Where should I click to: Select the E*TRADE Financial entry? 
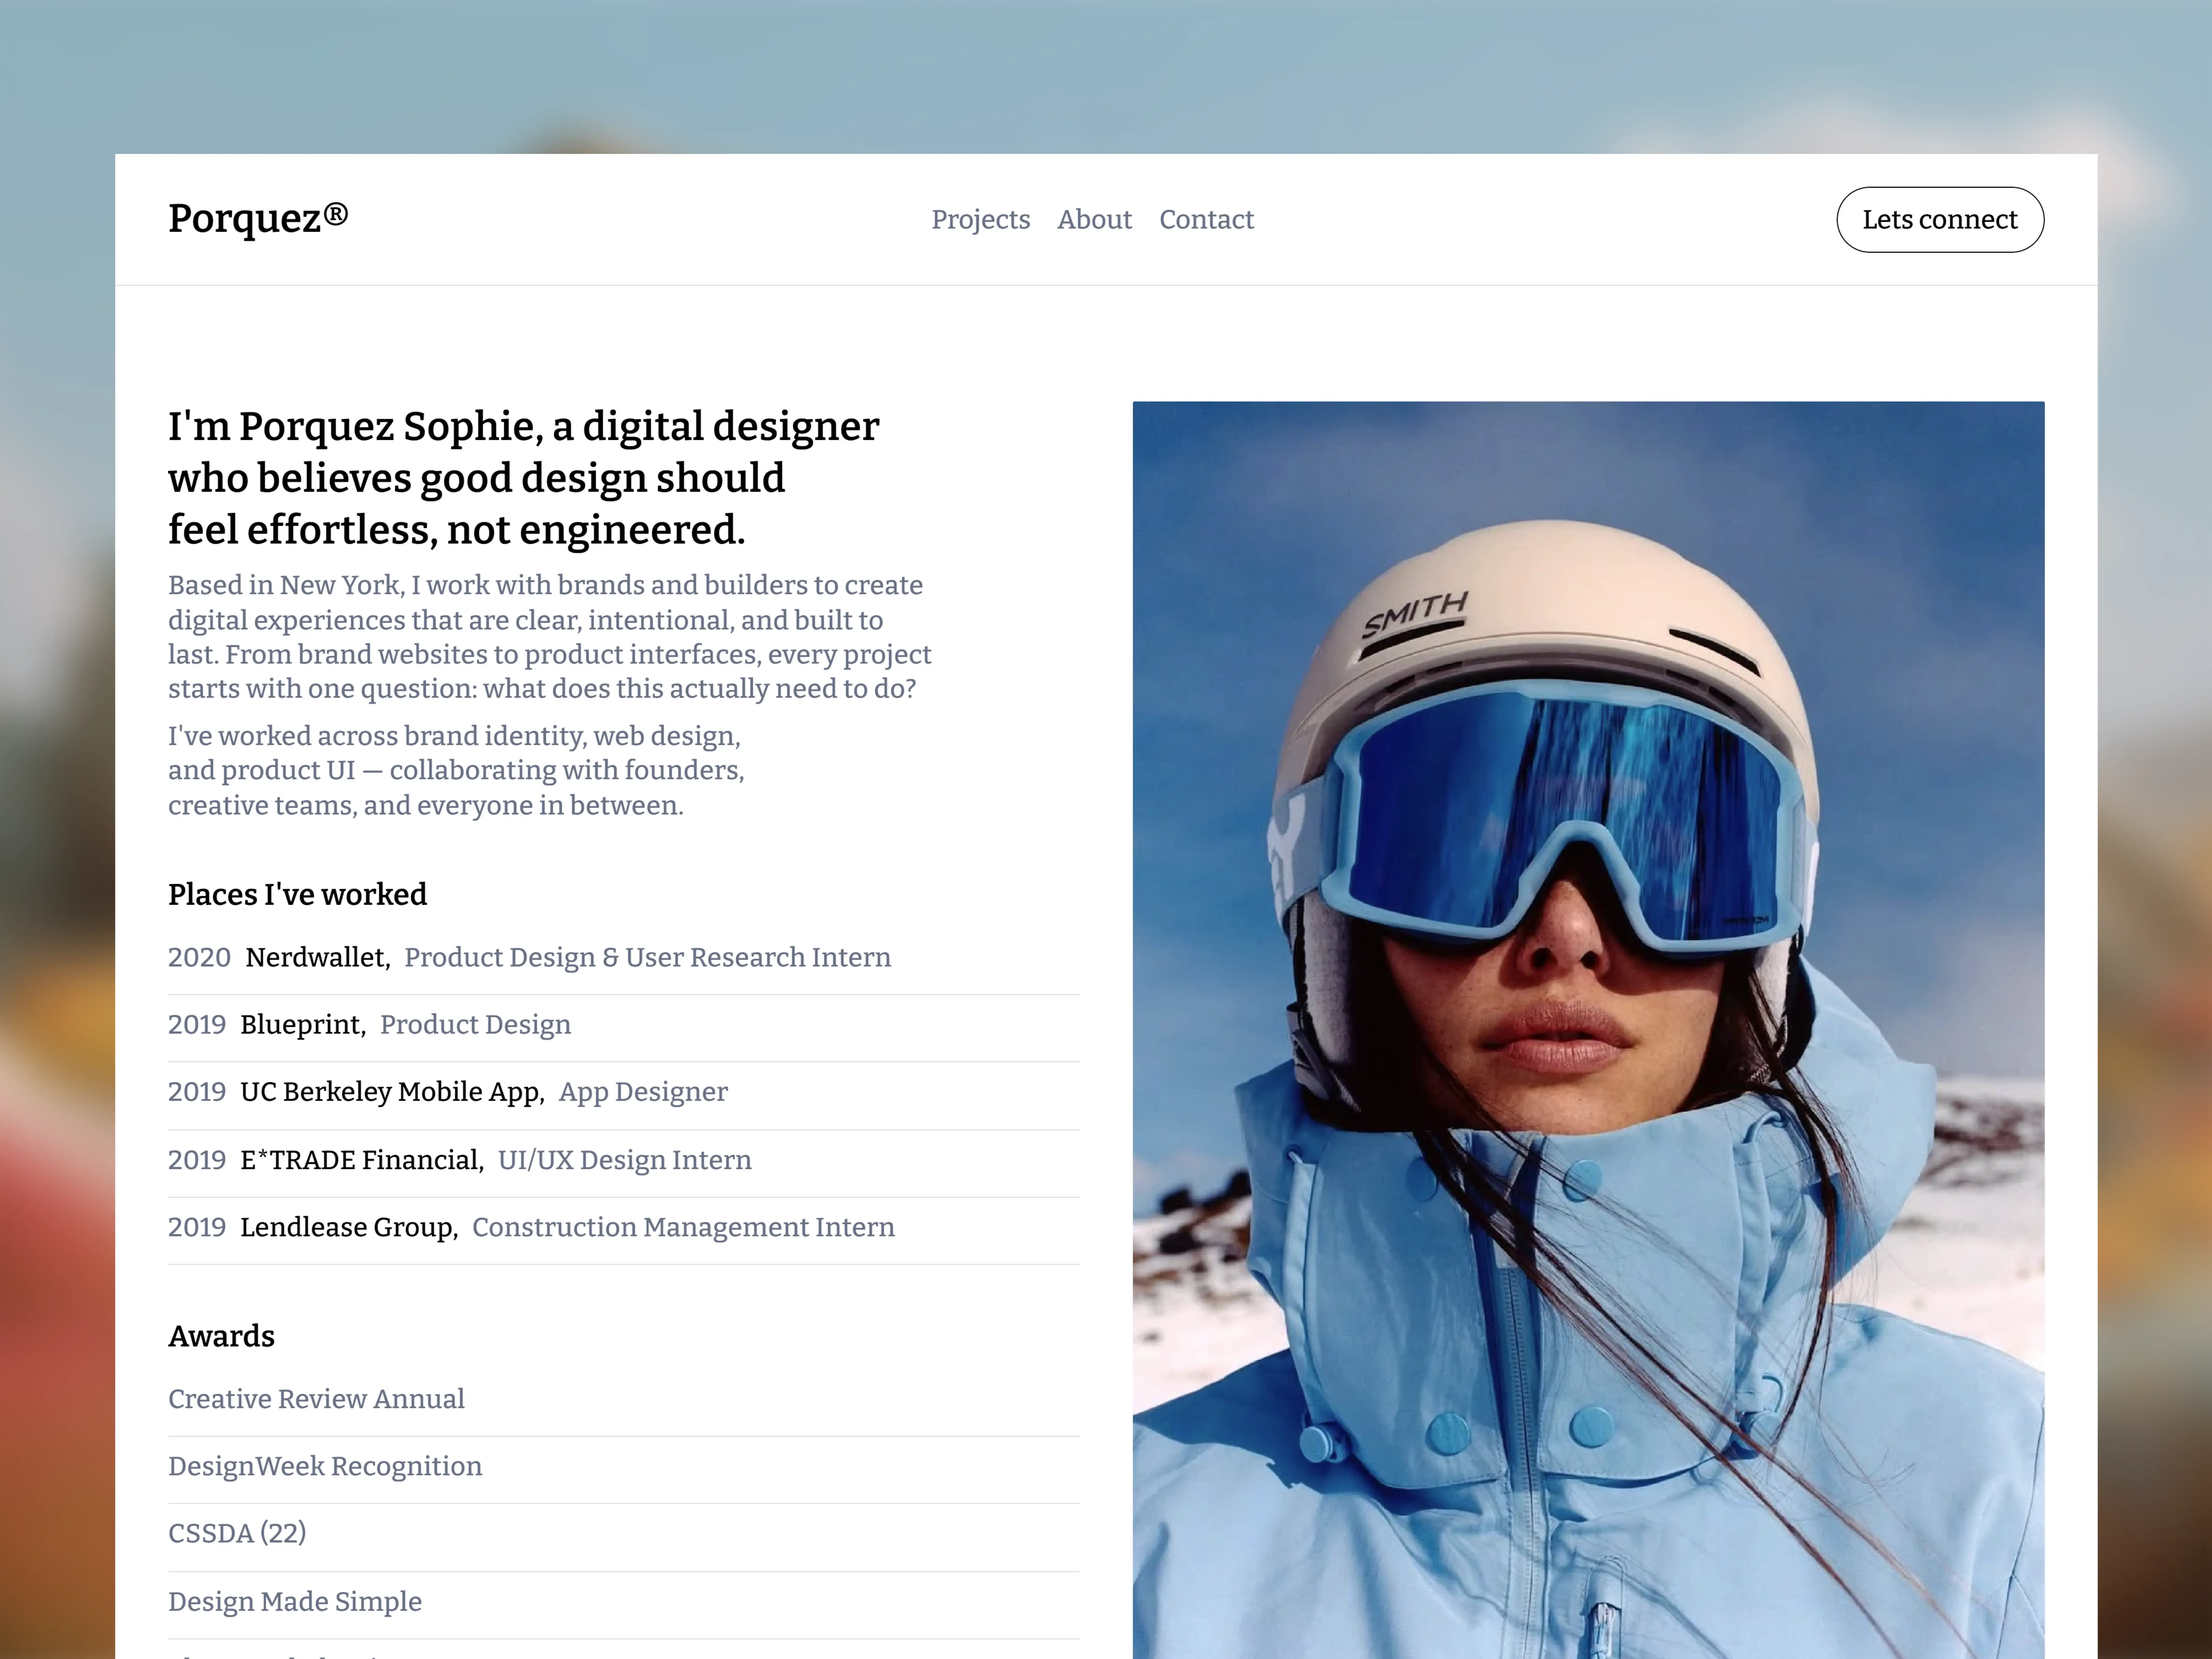tap(362, 1160)
